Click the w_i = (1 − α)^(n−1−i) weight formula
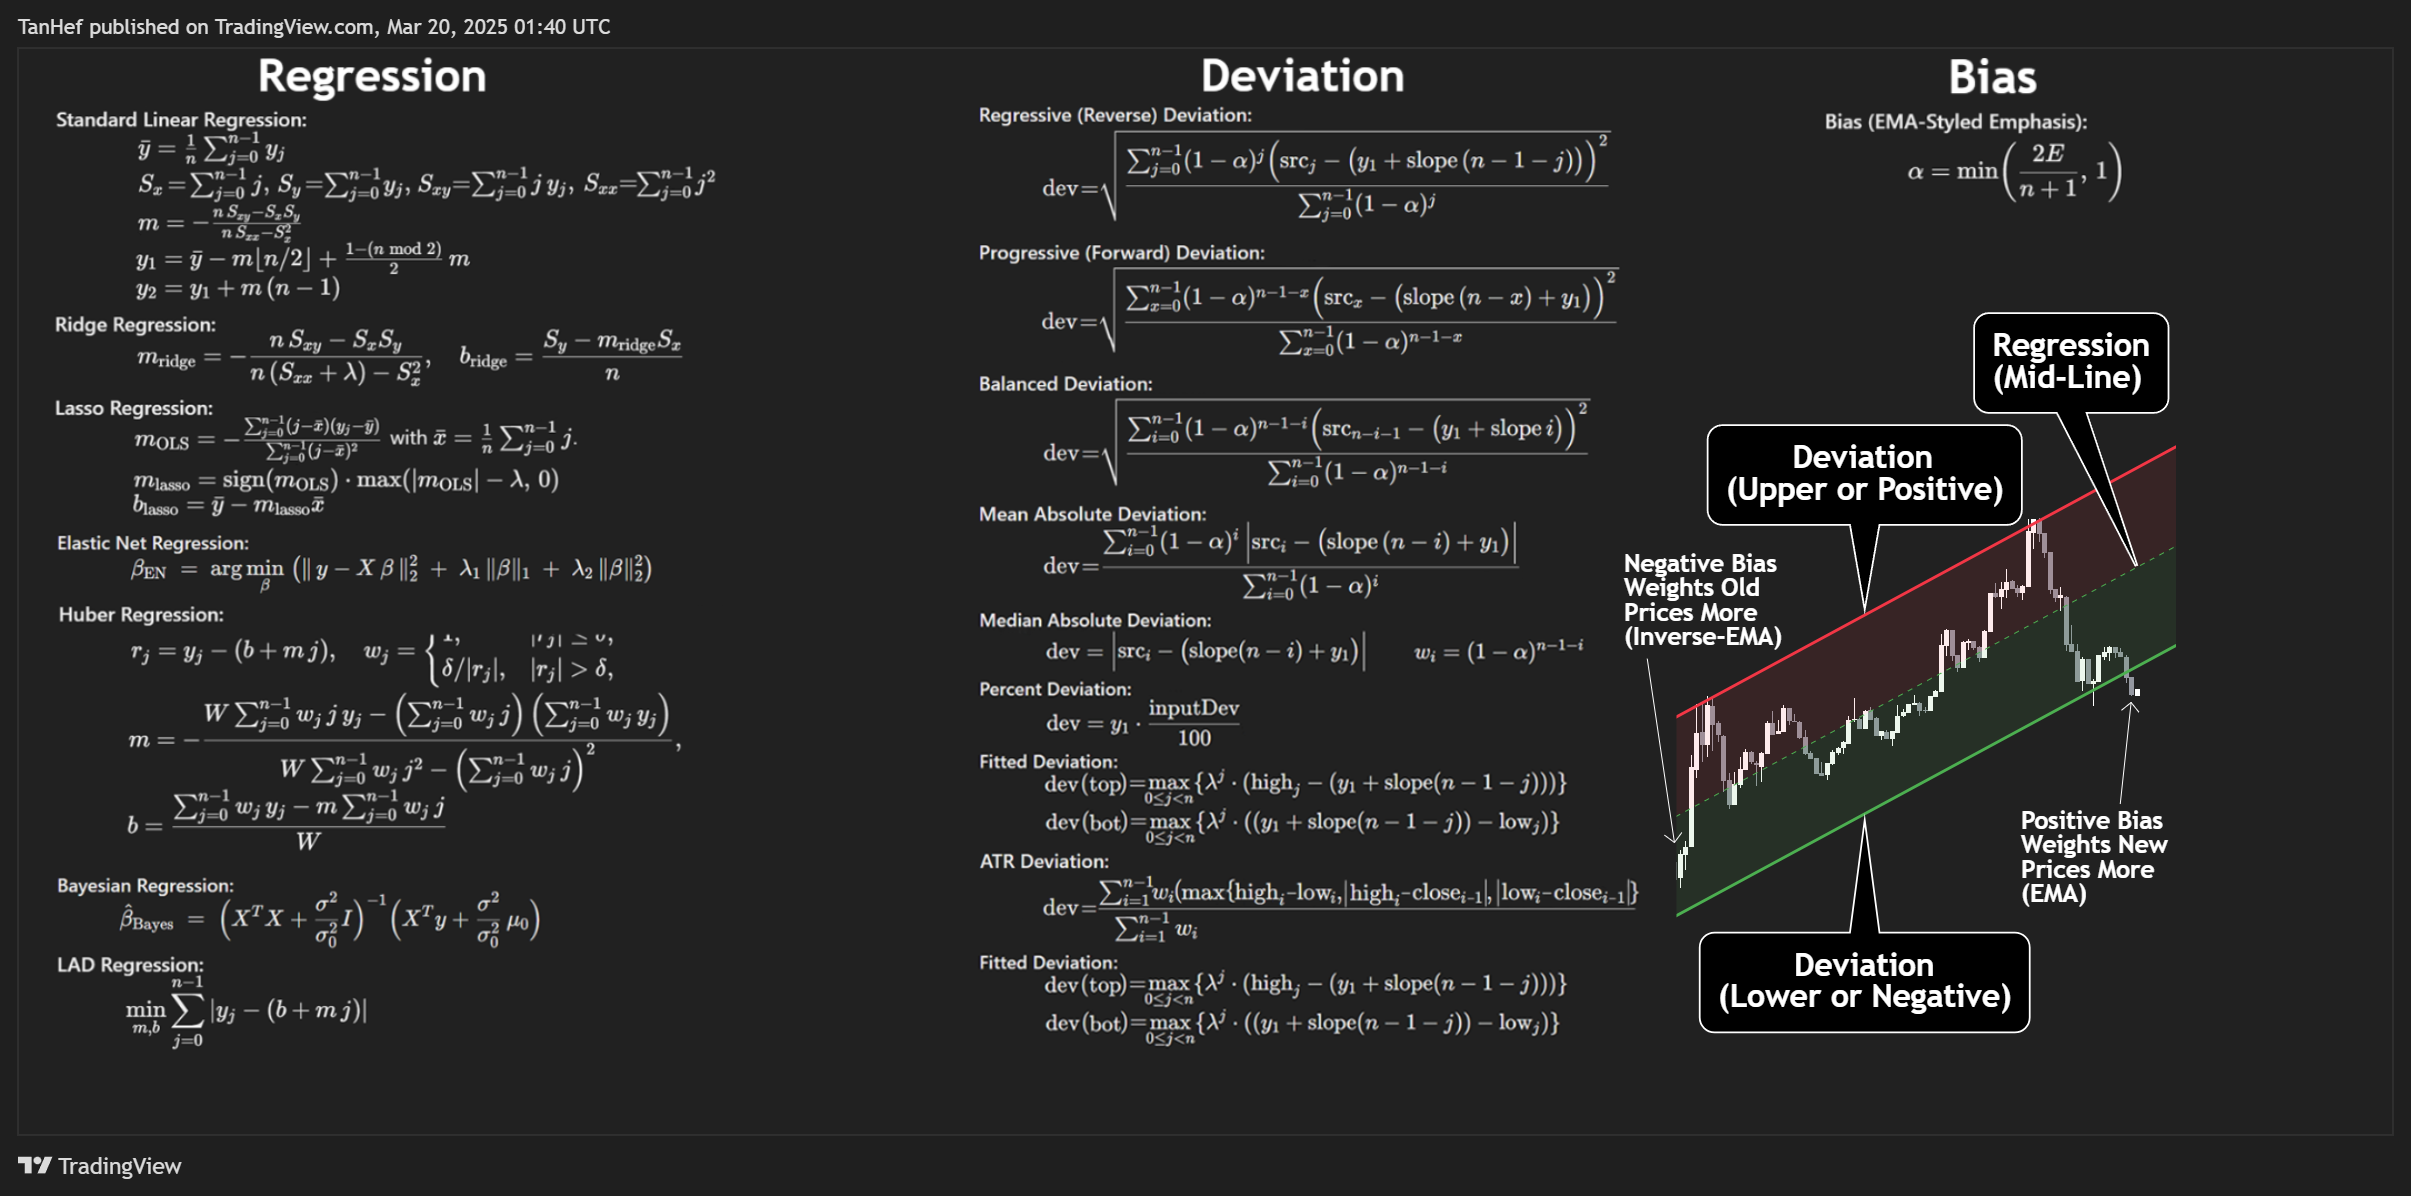This screenshot has height=1196, width=2411. pyautogui.click(x=1498, y=651)
